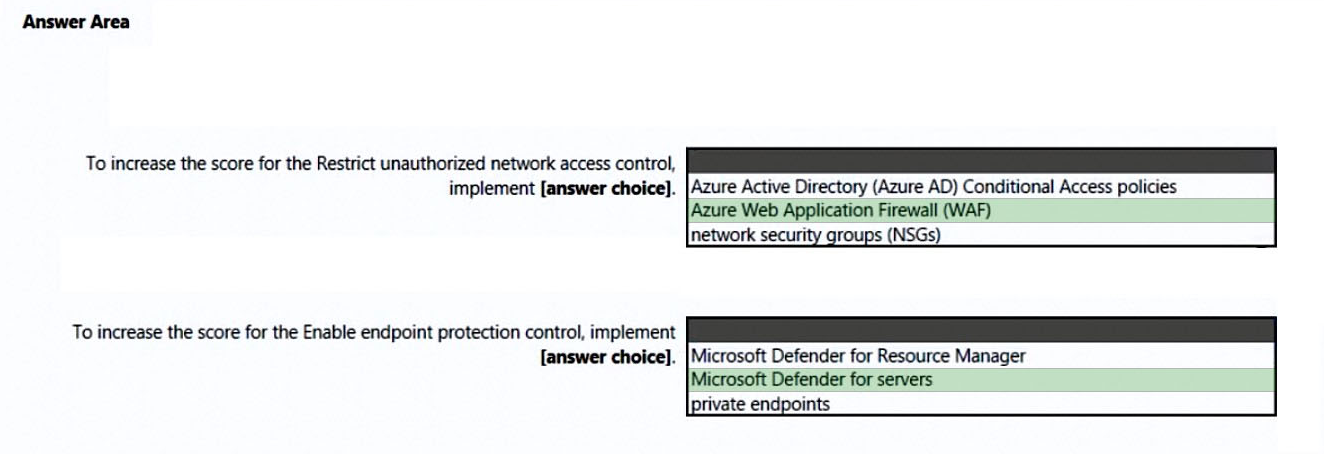Click the first bold [answer choice] placeholder
Image resolution: width=1324 pixels, height=454 pixels.
click(x=605, y=187)
